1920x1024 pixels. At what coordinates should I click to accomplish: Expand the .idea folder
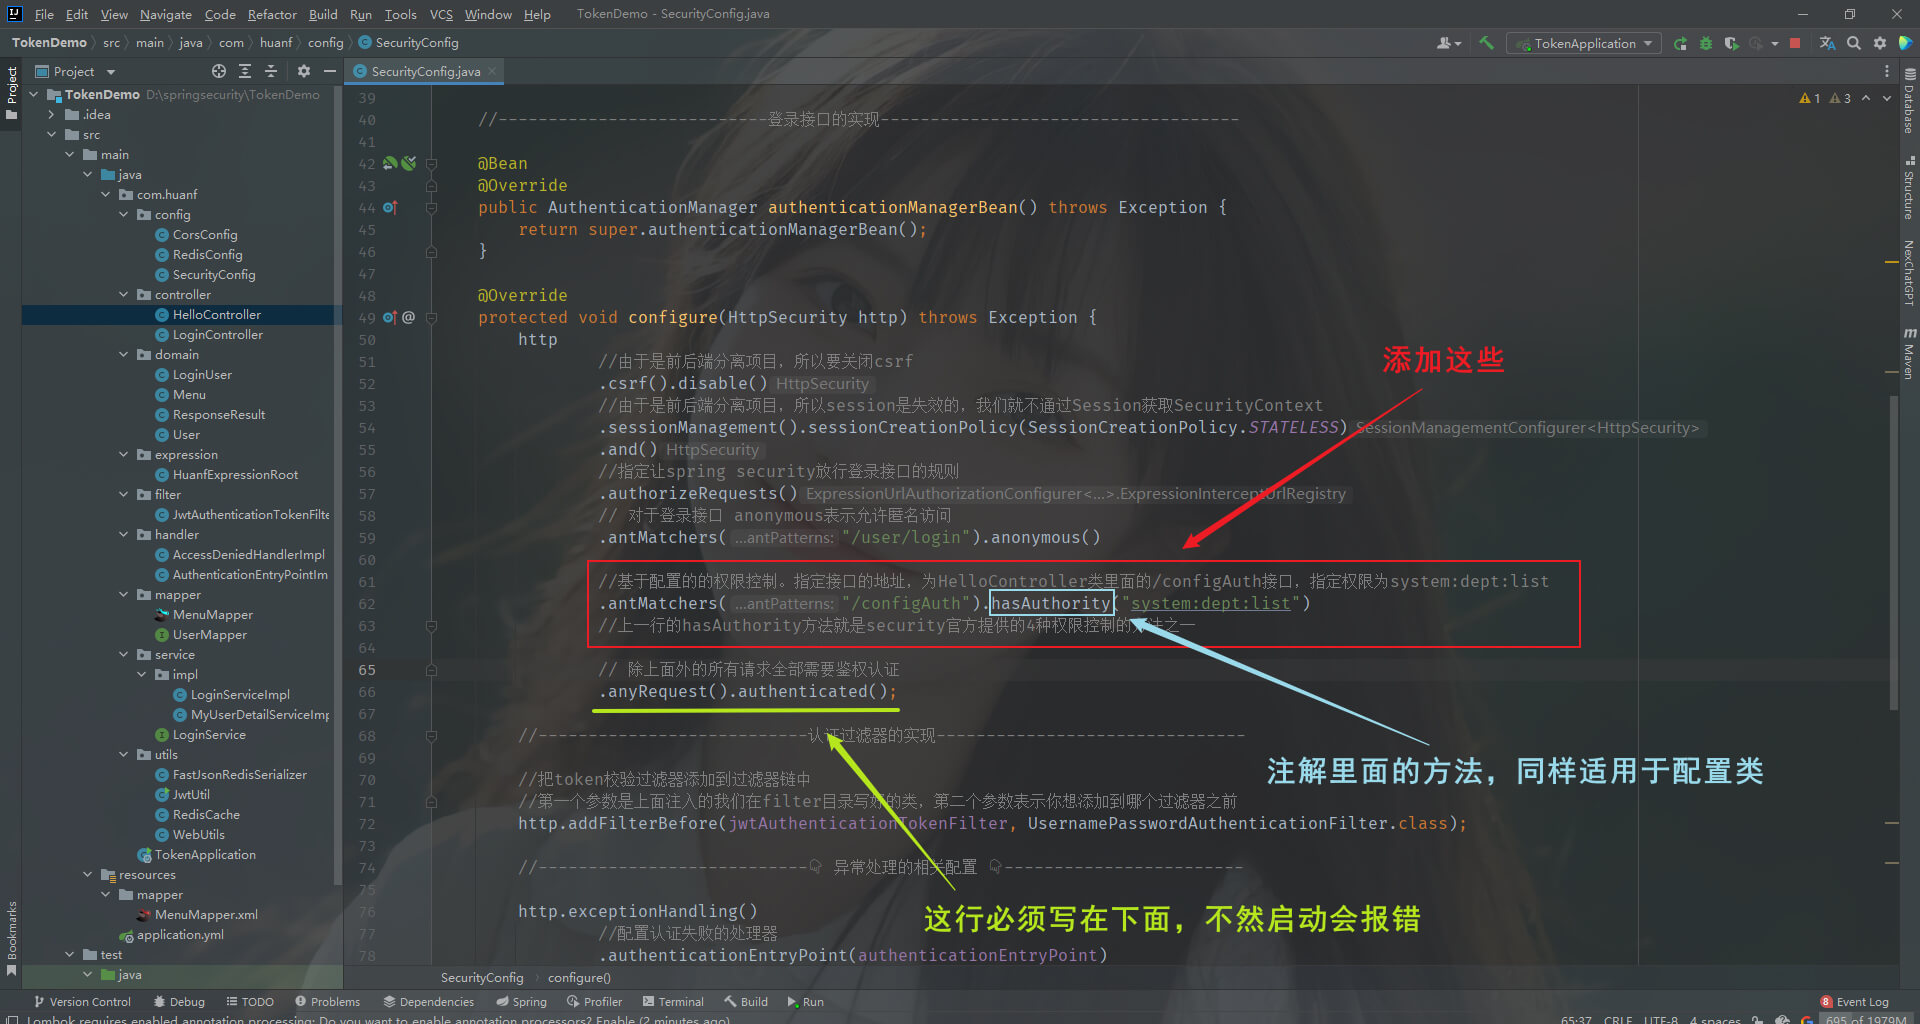(x=52, y=114)
